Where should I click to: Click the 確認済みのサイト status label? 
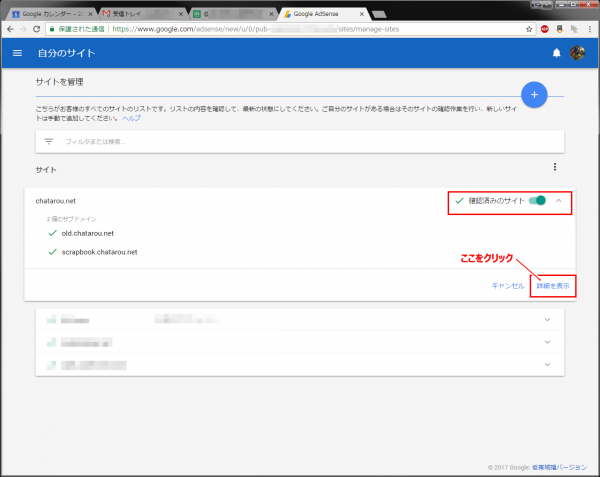(496, 200)
